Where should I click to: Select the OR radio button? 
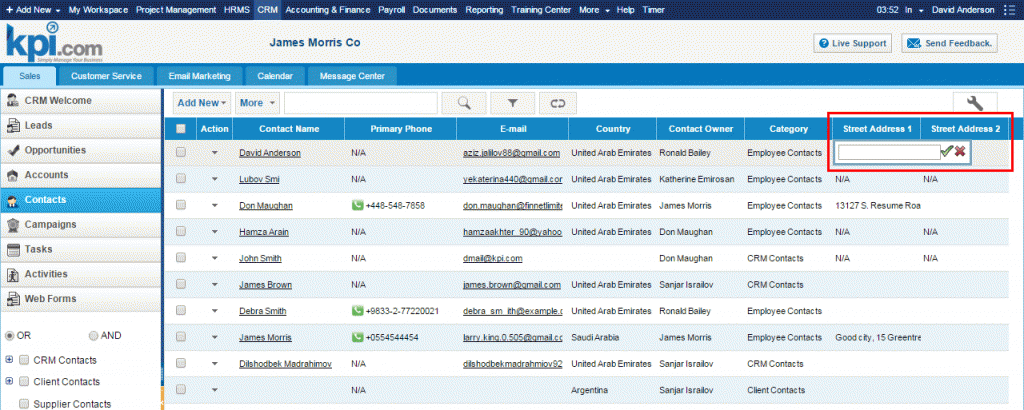point(10,336)
